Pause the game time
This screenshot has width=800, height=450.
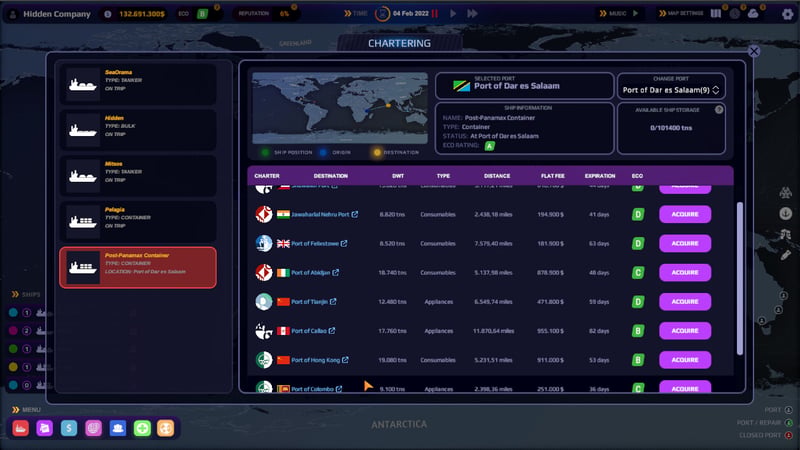click(x=435, y=13)
